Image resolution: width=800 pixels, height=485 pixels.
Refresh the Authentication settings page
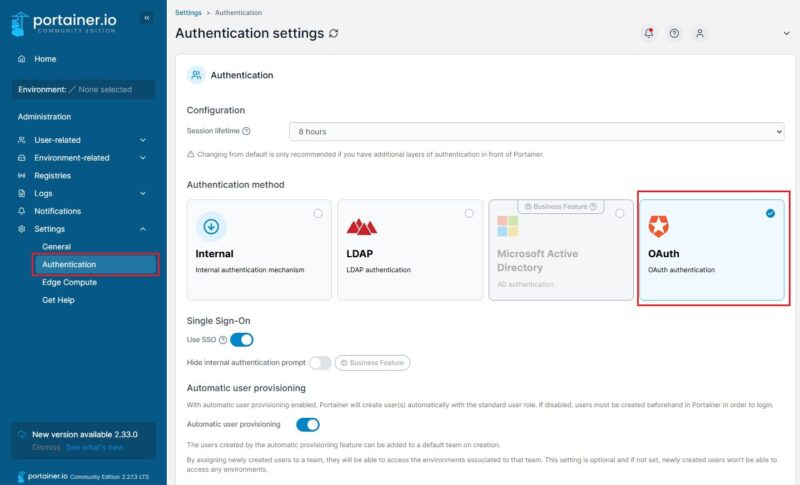coord(334,34)
